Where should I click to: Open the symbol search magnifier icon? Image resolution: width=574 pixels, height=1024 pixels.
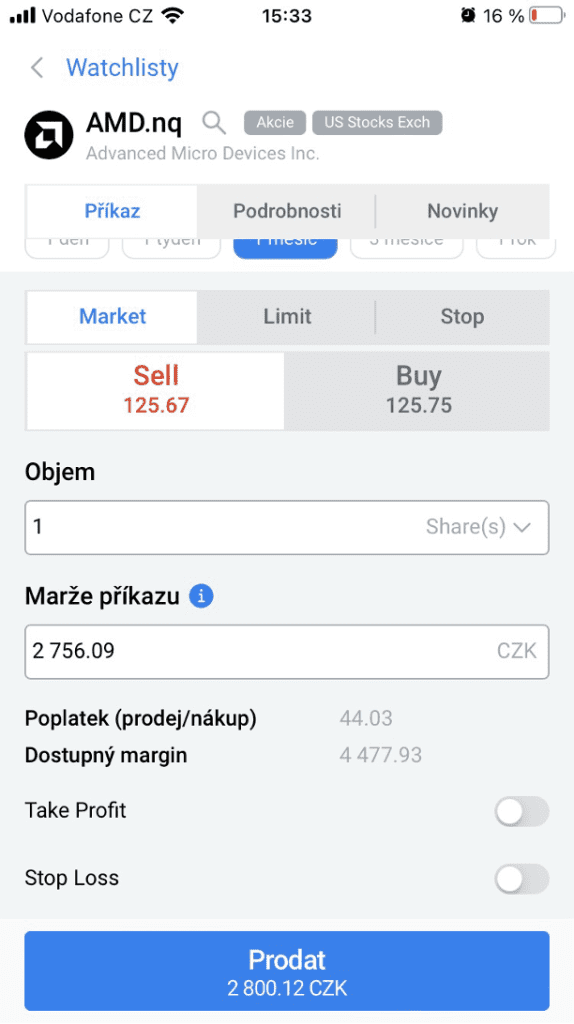pyautogui.click(x=214, y=122)
